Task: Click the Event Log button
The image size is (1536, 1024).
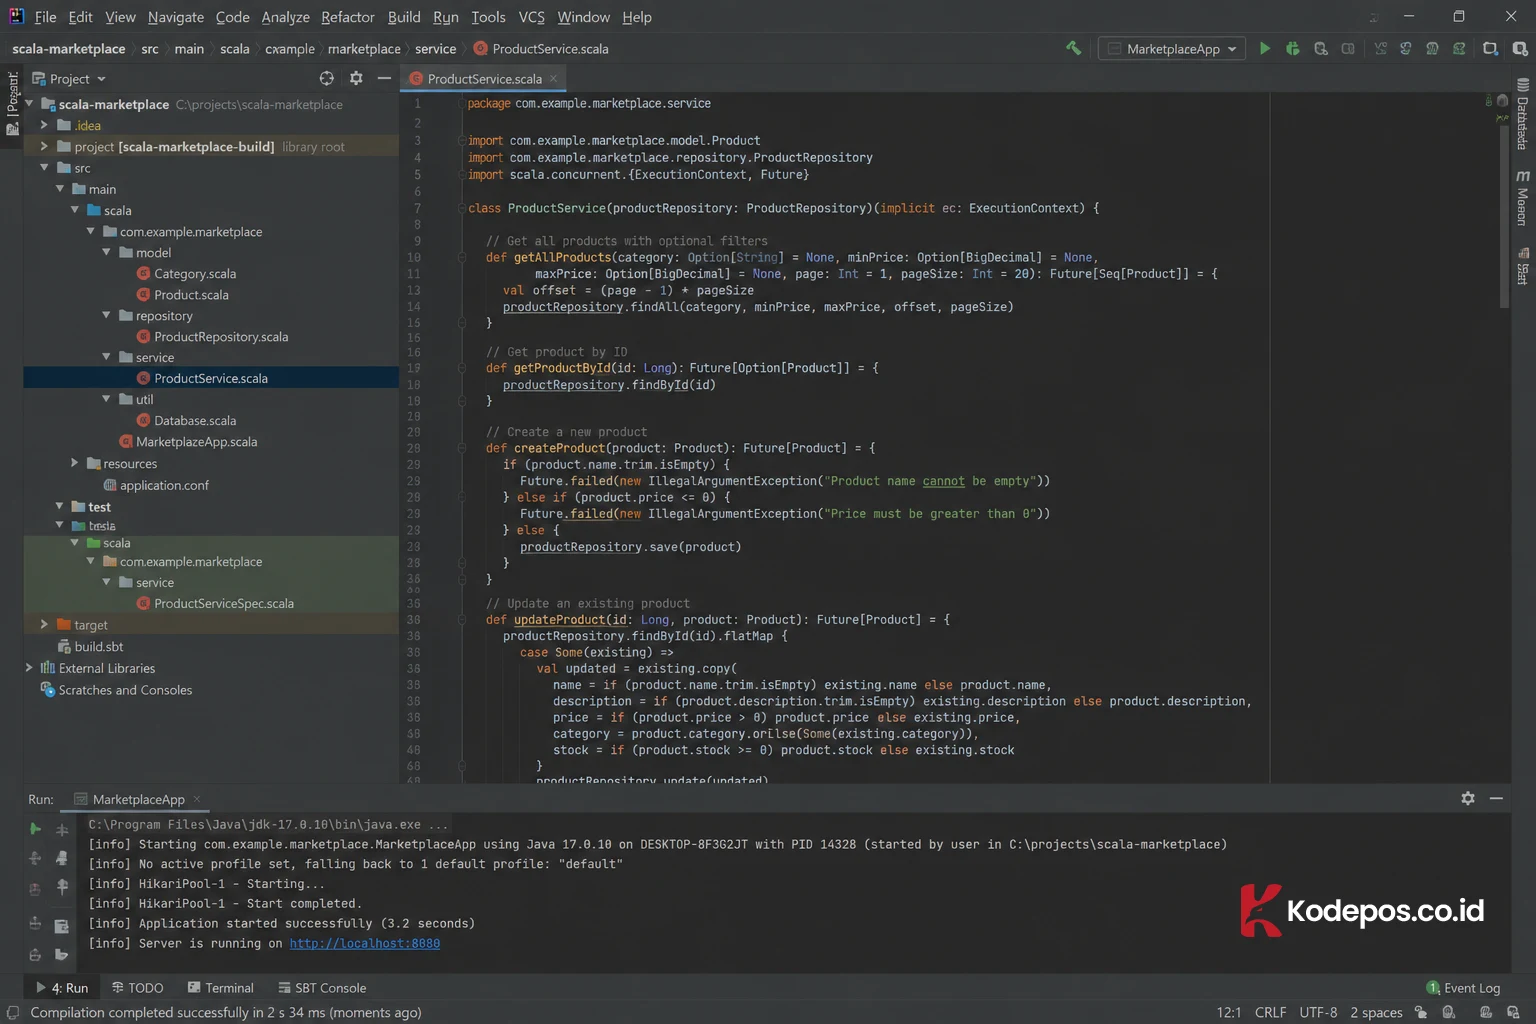Action: pos(1463,988)
